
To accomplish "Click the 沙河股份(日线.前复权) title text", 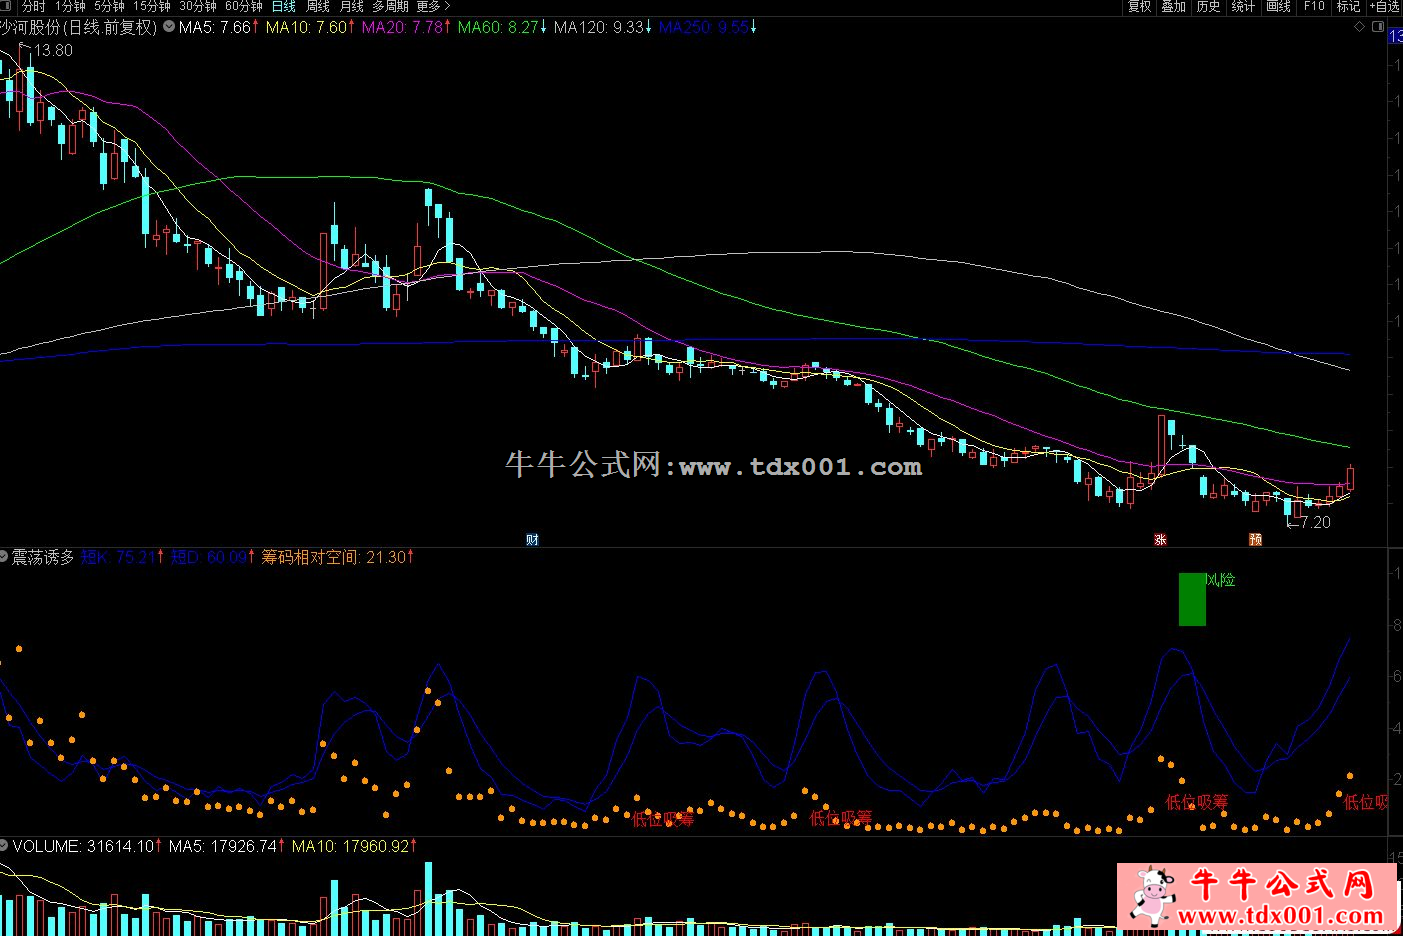I will click(x=78, y=27).
